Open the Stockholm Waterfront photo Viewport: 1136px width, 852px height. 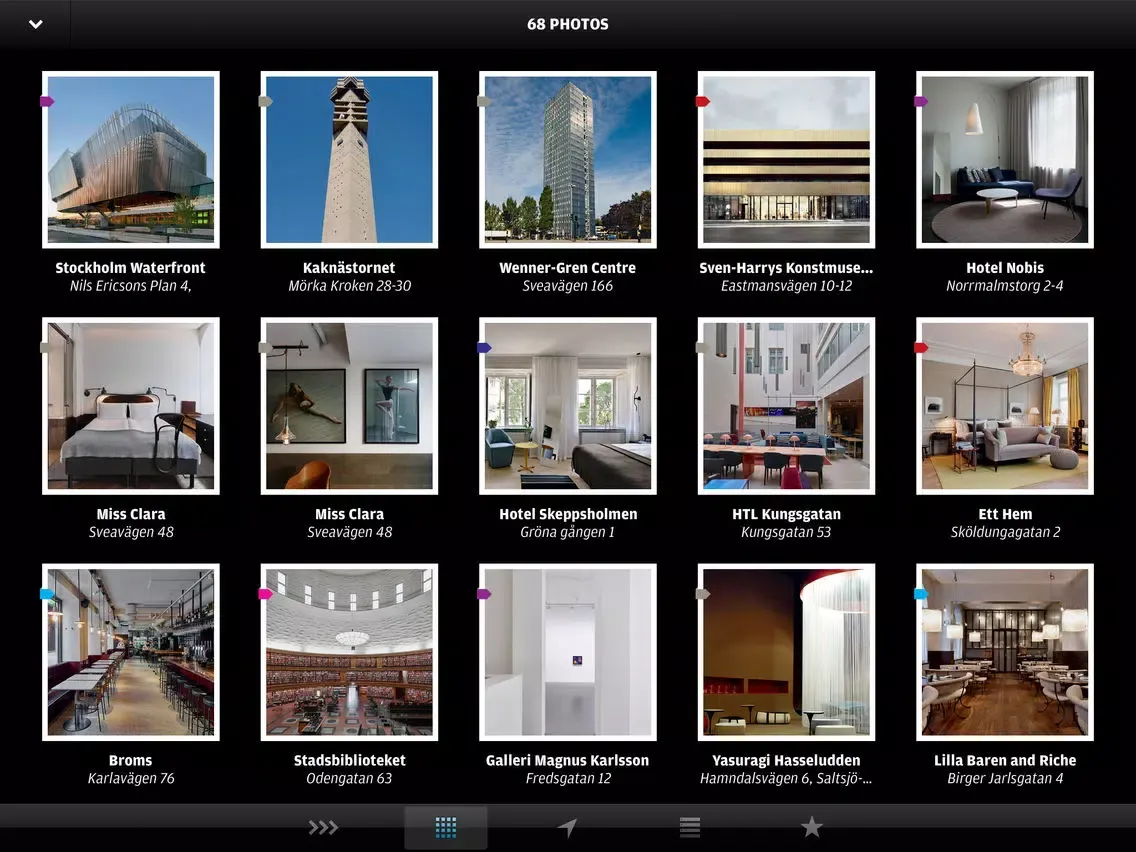tap(131, 159)
